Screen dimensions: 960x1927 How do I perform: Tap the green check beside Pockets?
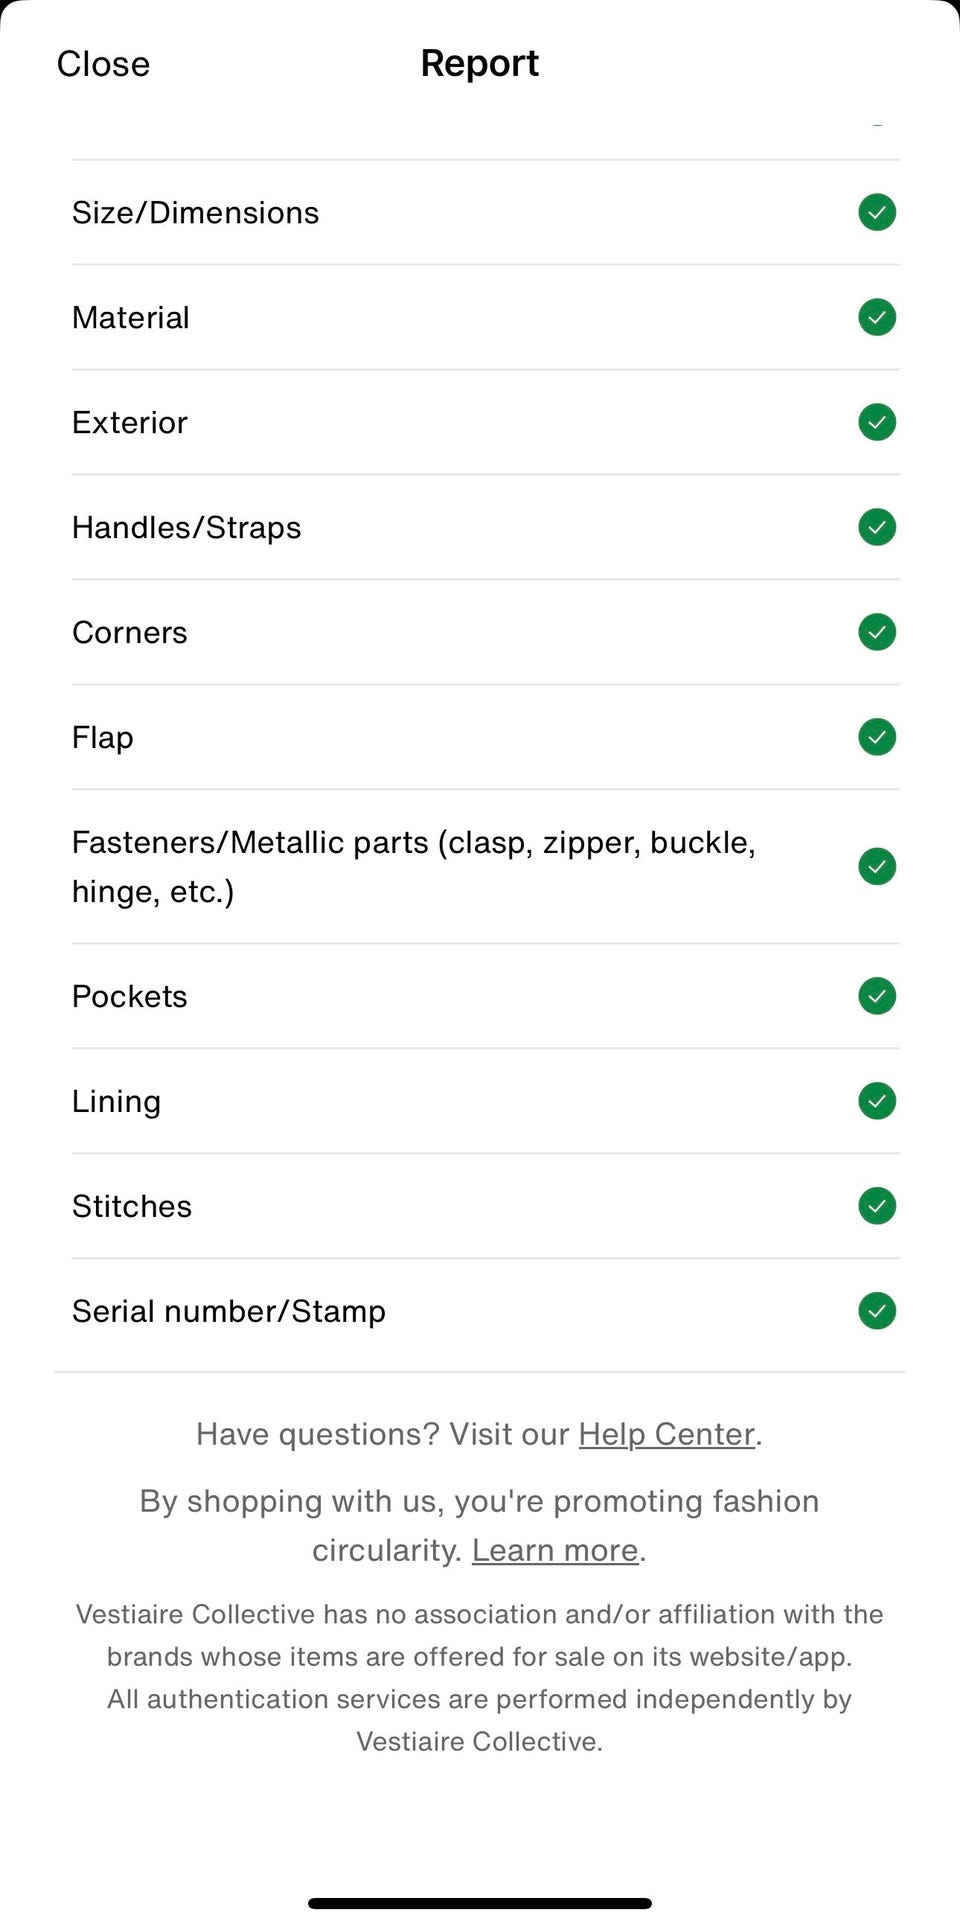pos(877,996)
